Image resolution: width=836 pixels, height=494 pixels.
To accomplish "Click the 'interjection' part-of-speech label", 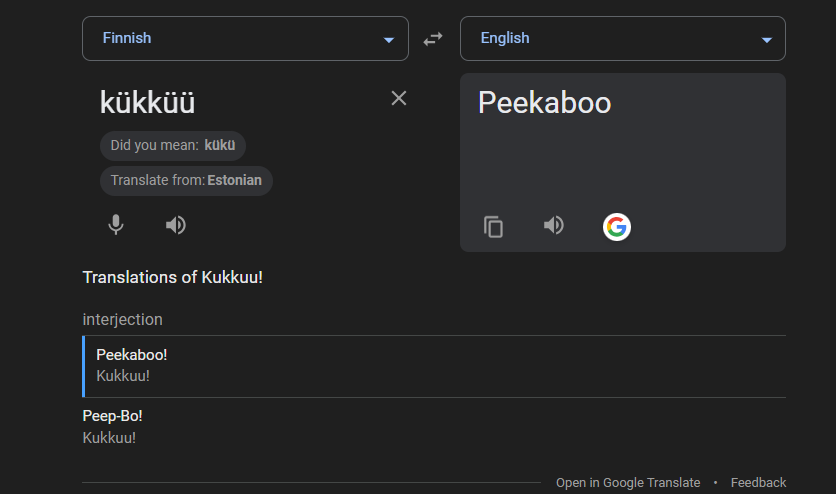I will 122,319.
